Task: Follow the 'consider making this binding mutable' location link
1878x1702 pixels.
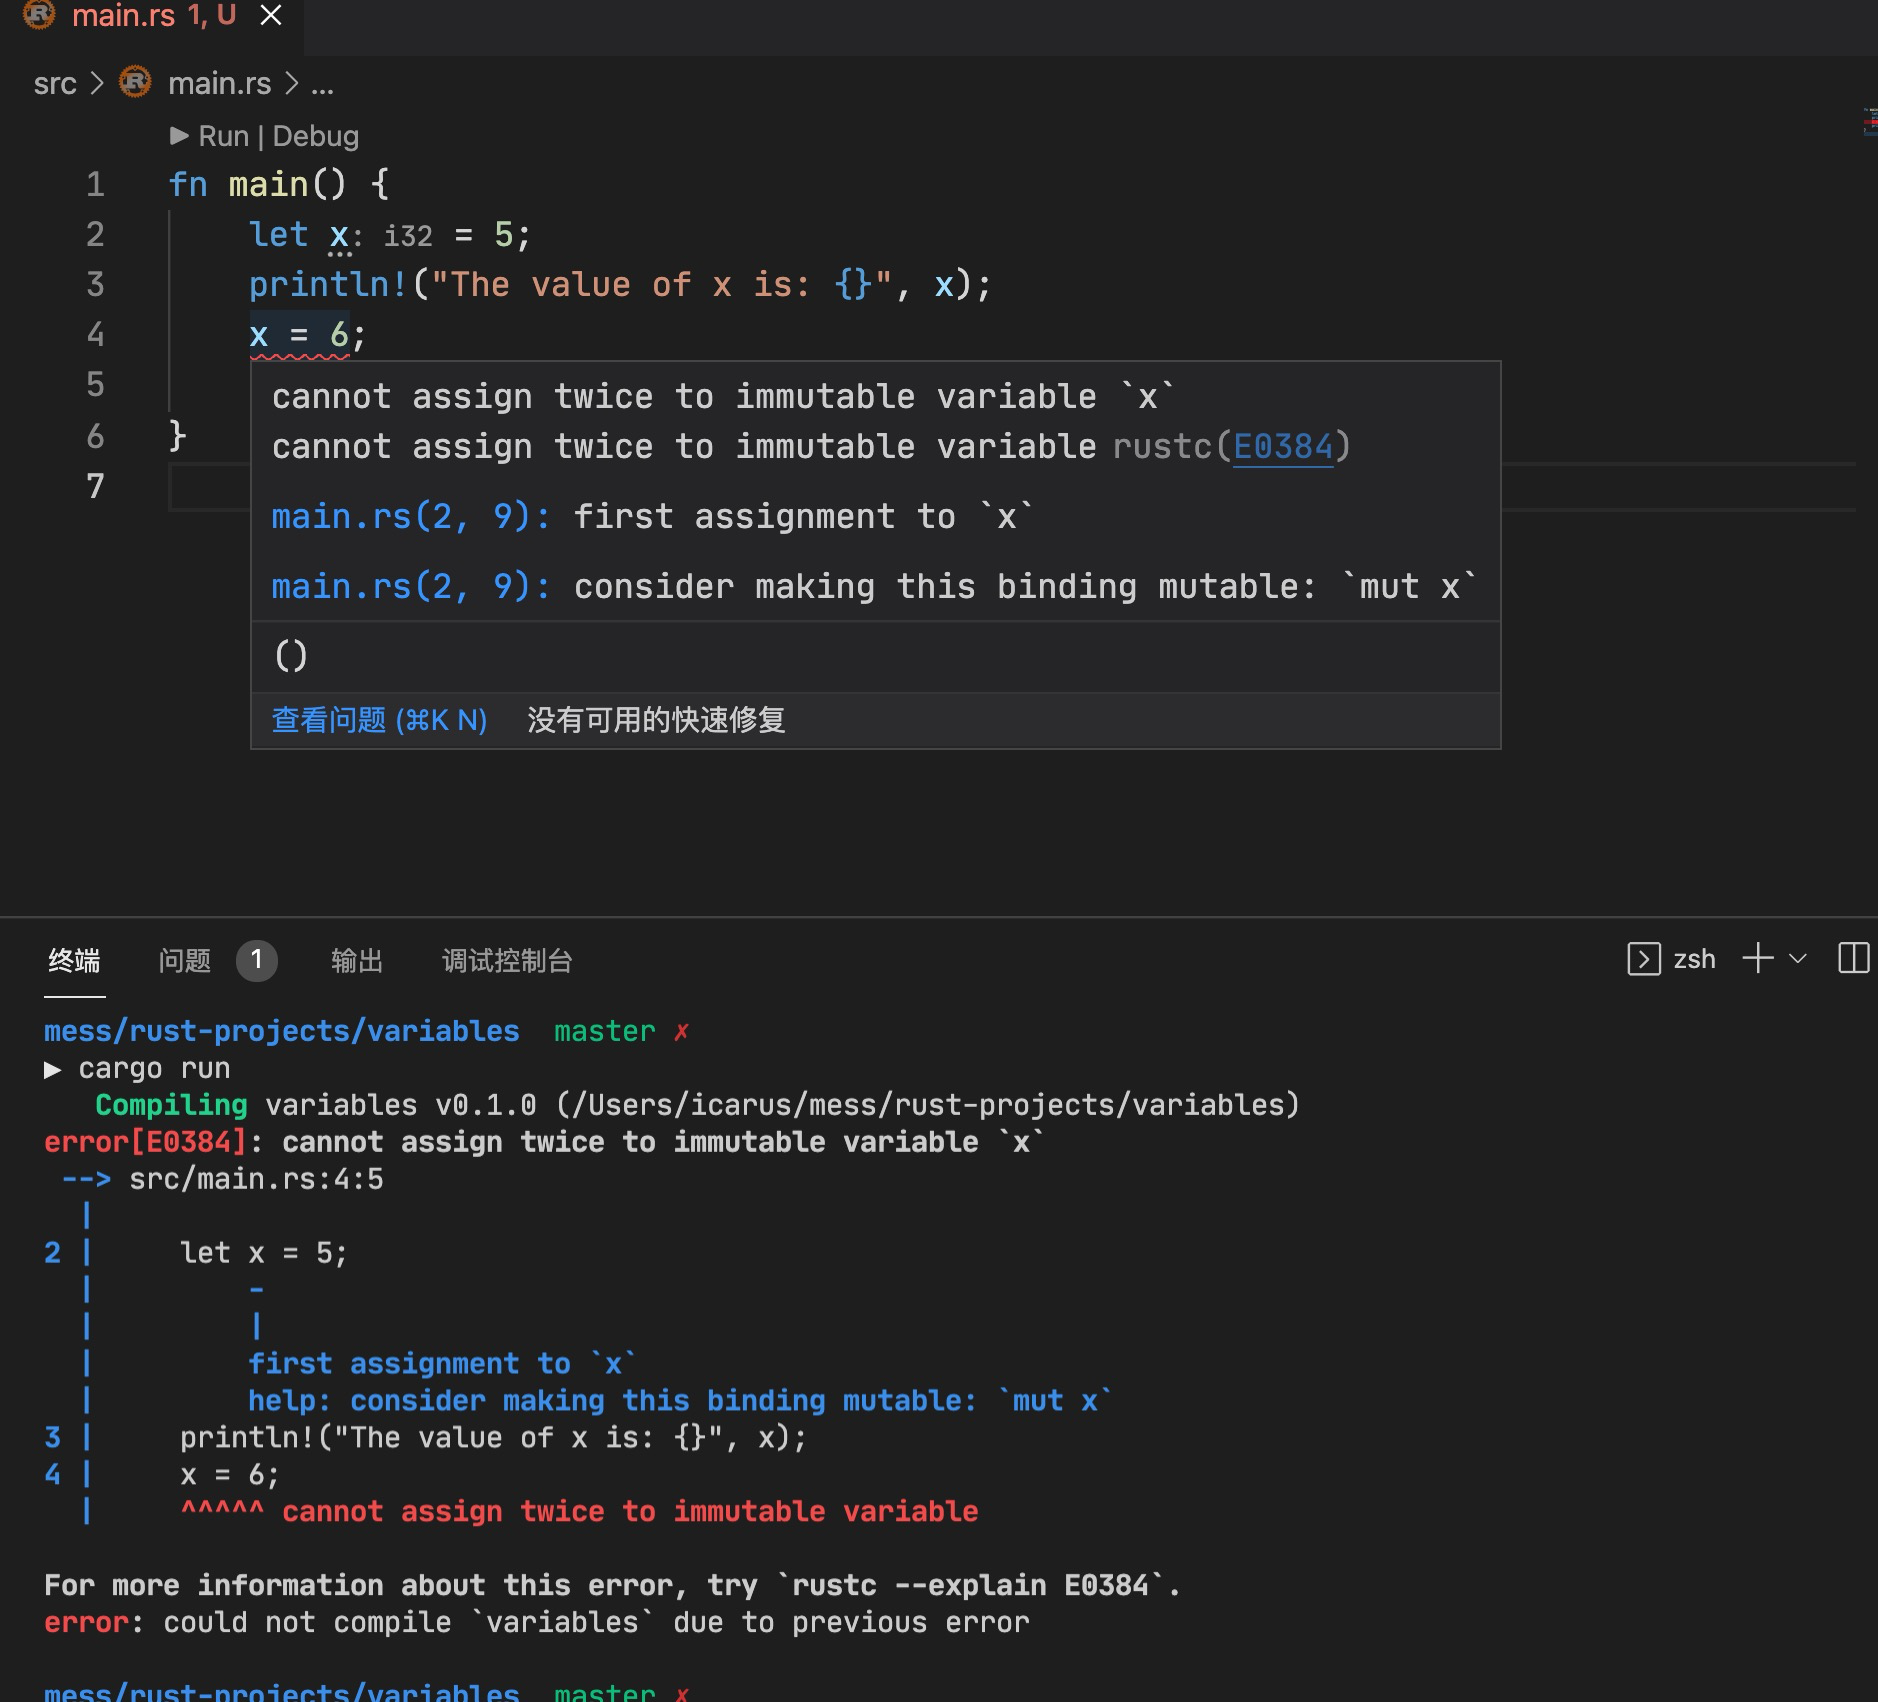Action: [x=410, y=586]
